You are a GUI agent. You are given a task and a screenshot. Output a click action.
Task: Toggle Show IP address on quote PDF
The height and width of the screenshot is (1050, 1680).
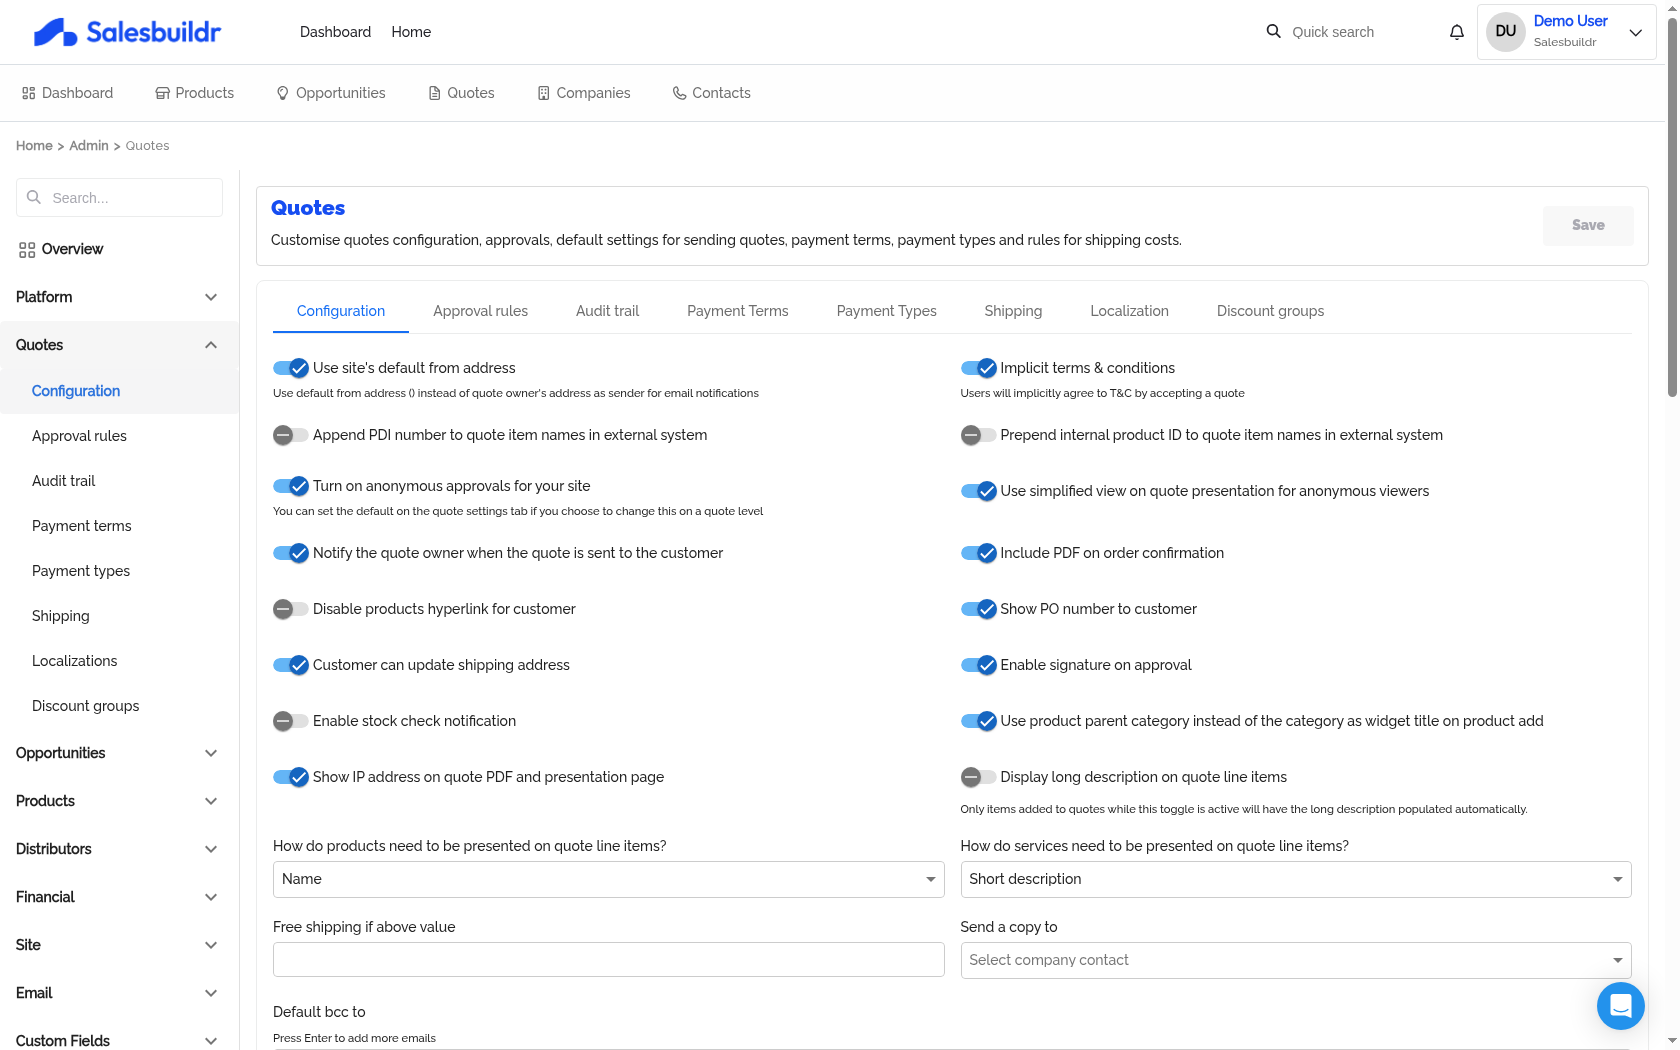coord(290,777)
